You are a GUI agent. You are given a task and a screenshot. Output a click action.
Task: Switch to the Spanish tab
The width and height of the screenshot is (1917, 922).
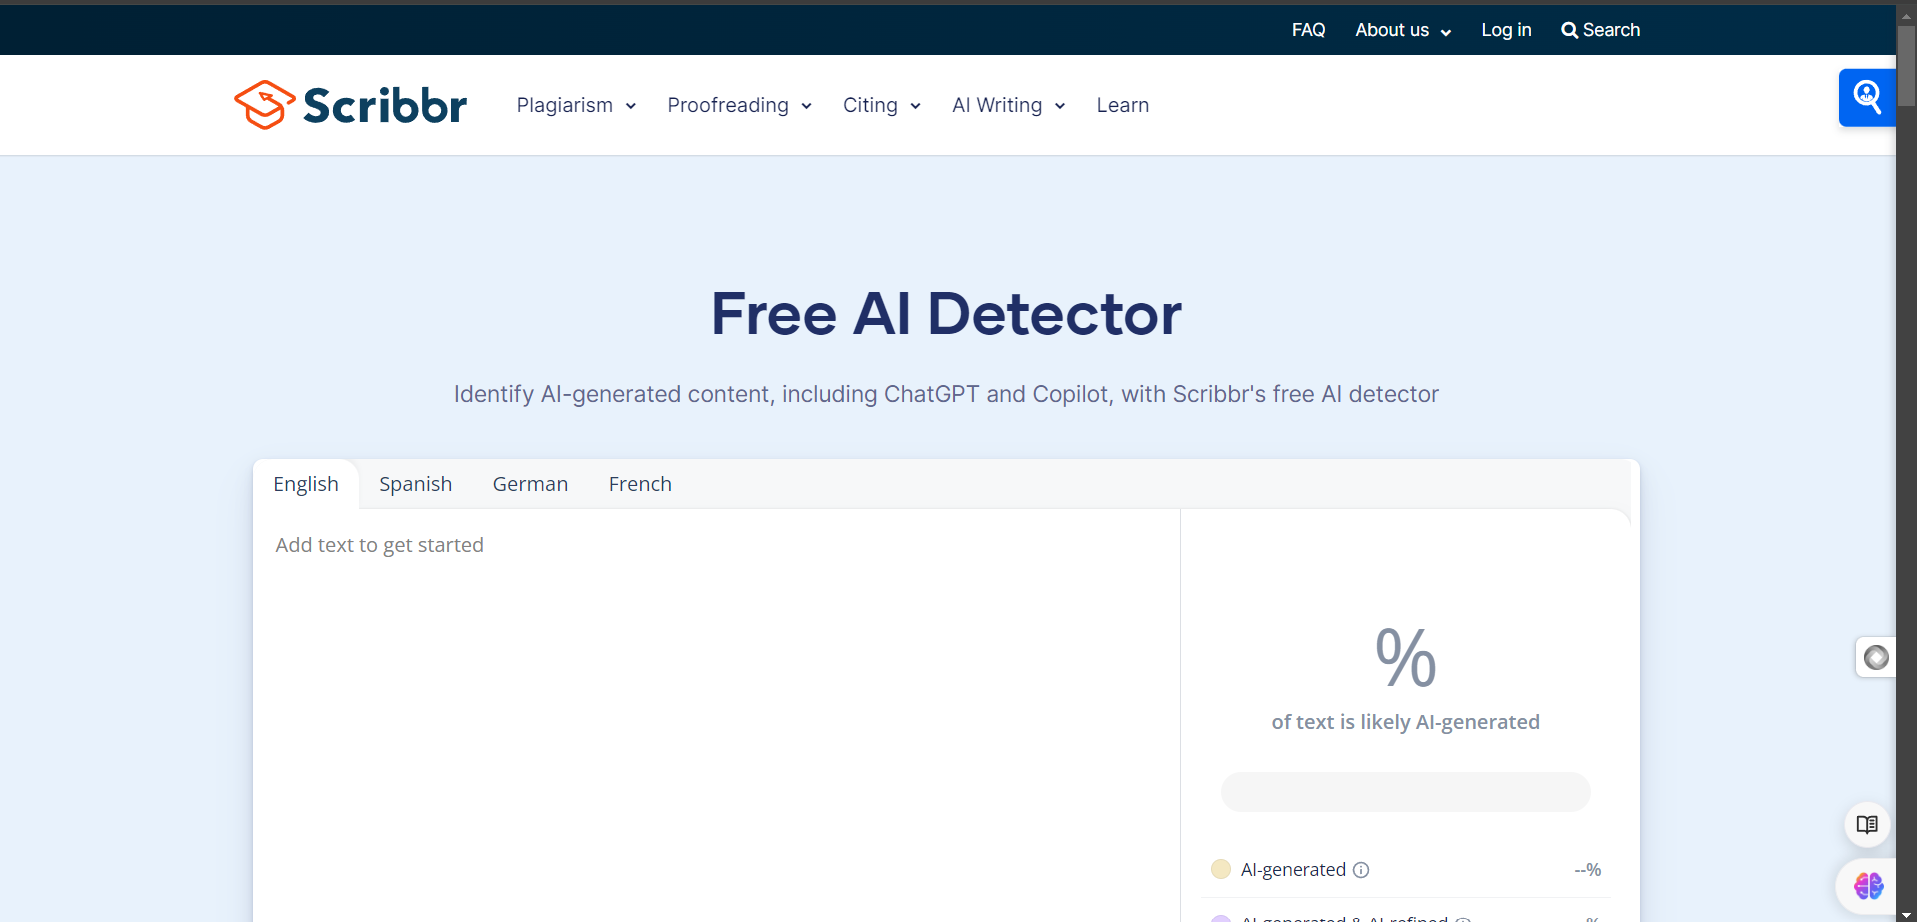[415, 484]
